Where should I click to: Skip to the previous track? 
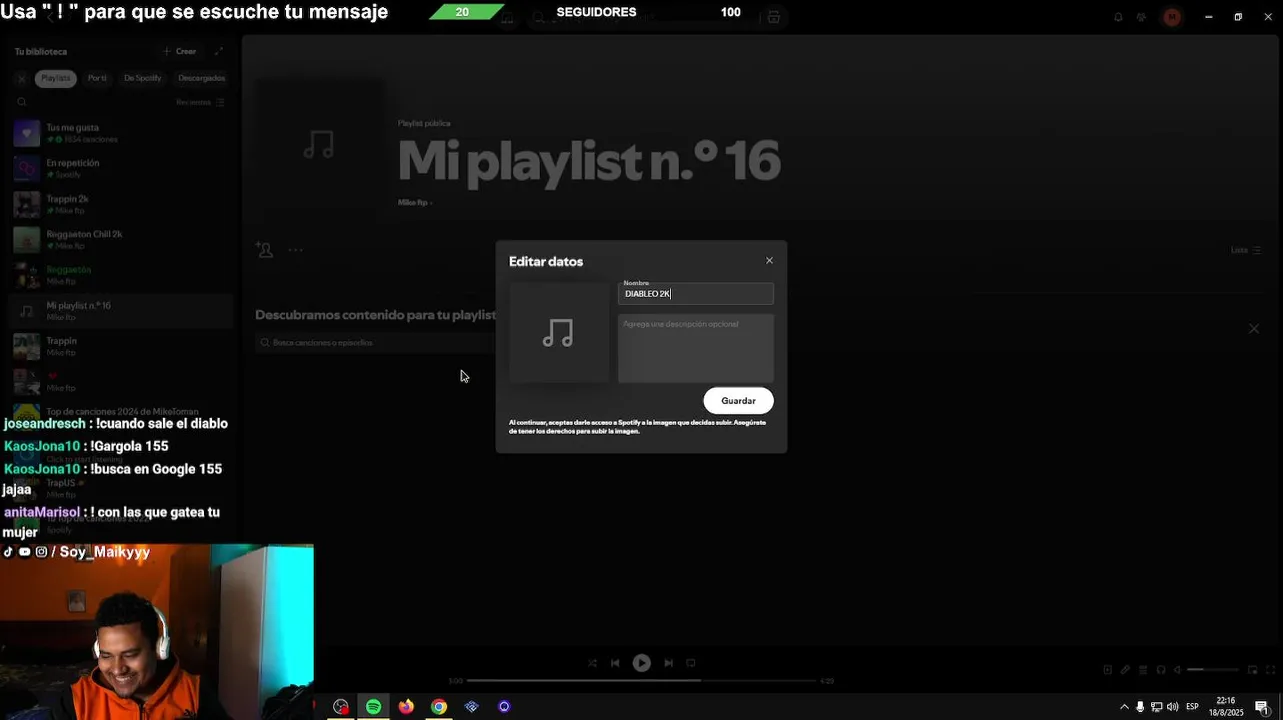click(x=615, y=663)
